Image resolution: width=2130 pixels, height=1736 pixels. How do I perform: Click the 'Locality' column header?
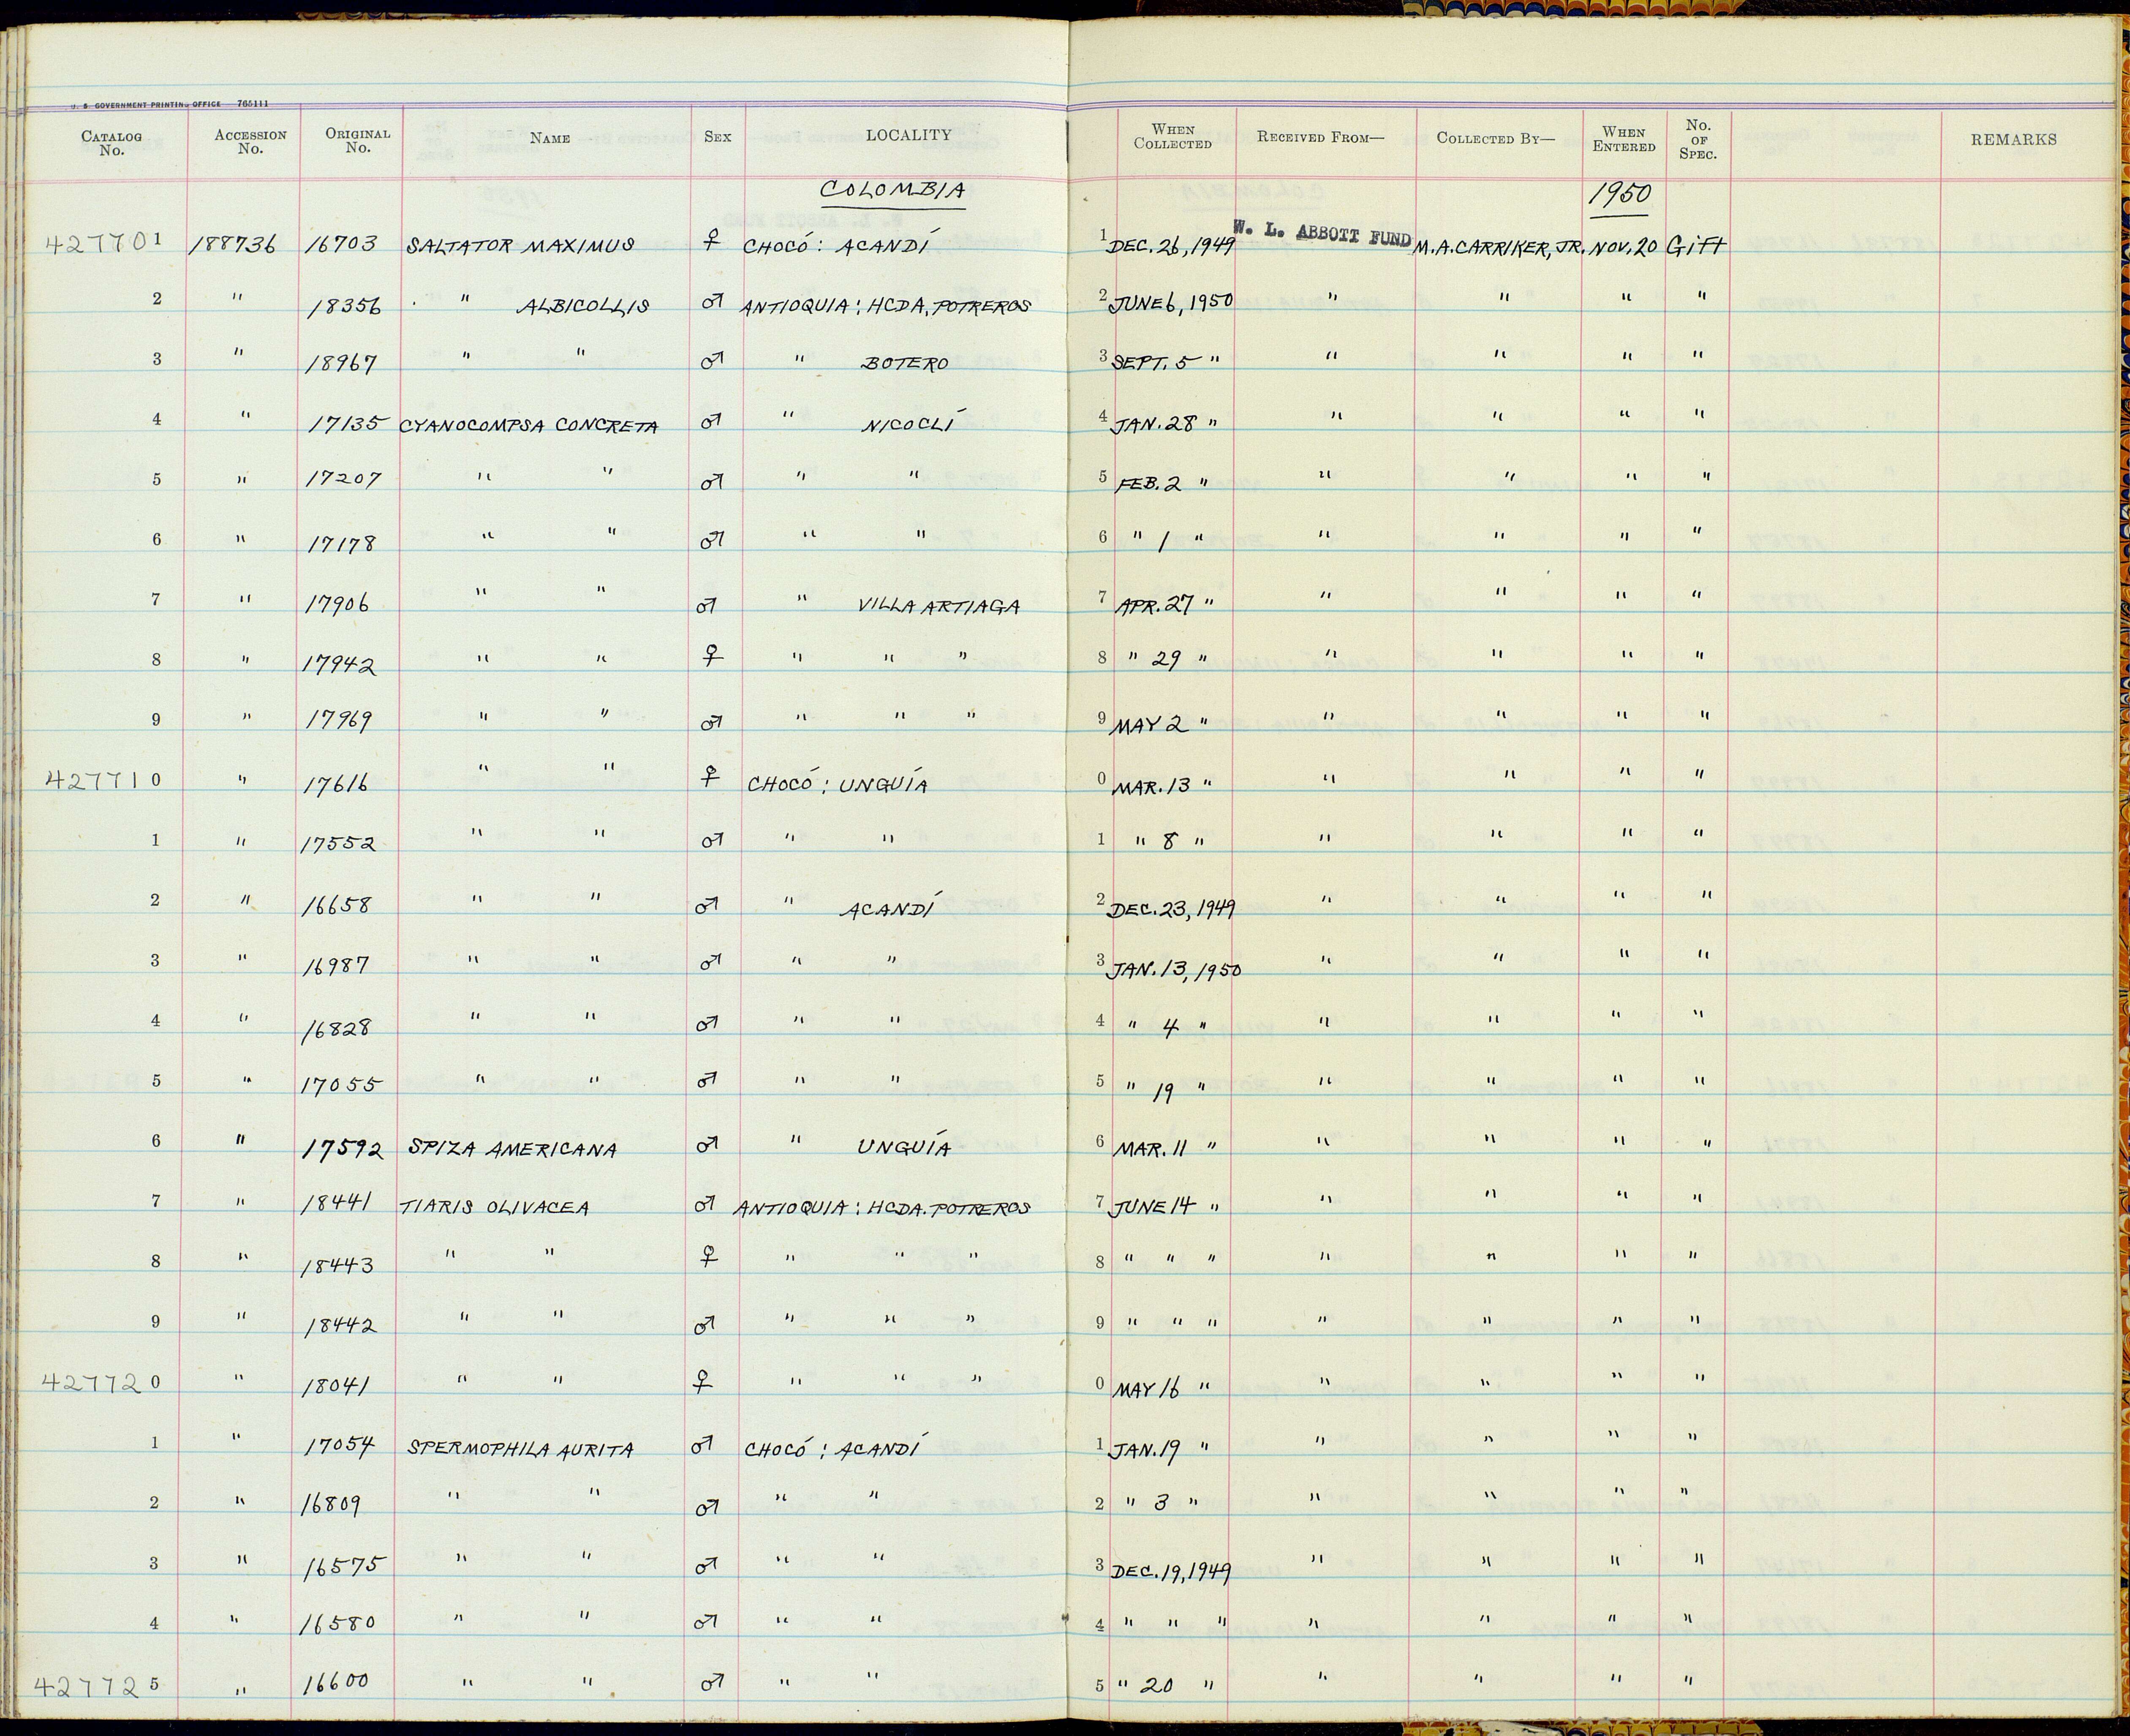tap(908, 135)
